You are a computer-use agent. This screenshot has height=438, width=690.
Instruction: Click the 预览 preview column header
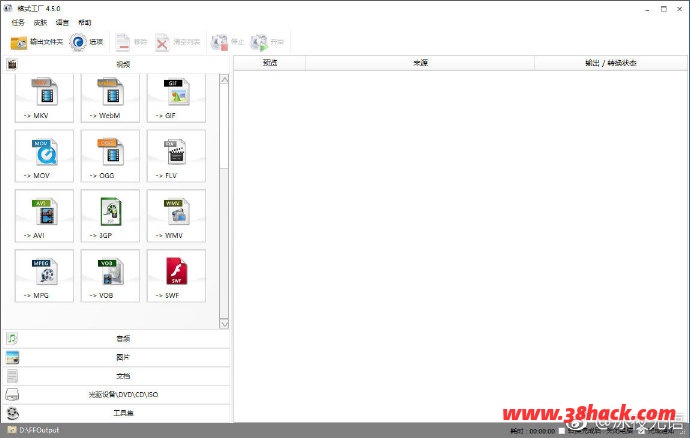pyautogui.click(x=270, y=63)
